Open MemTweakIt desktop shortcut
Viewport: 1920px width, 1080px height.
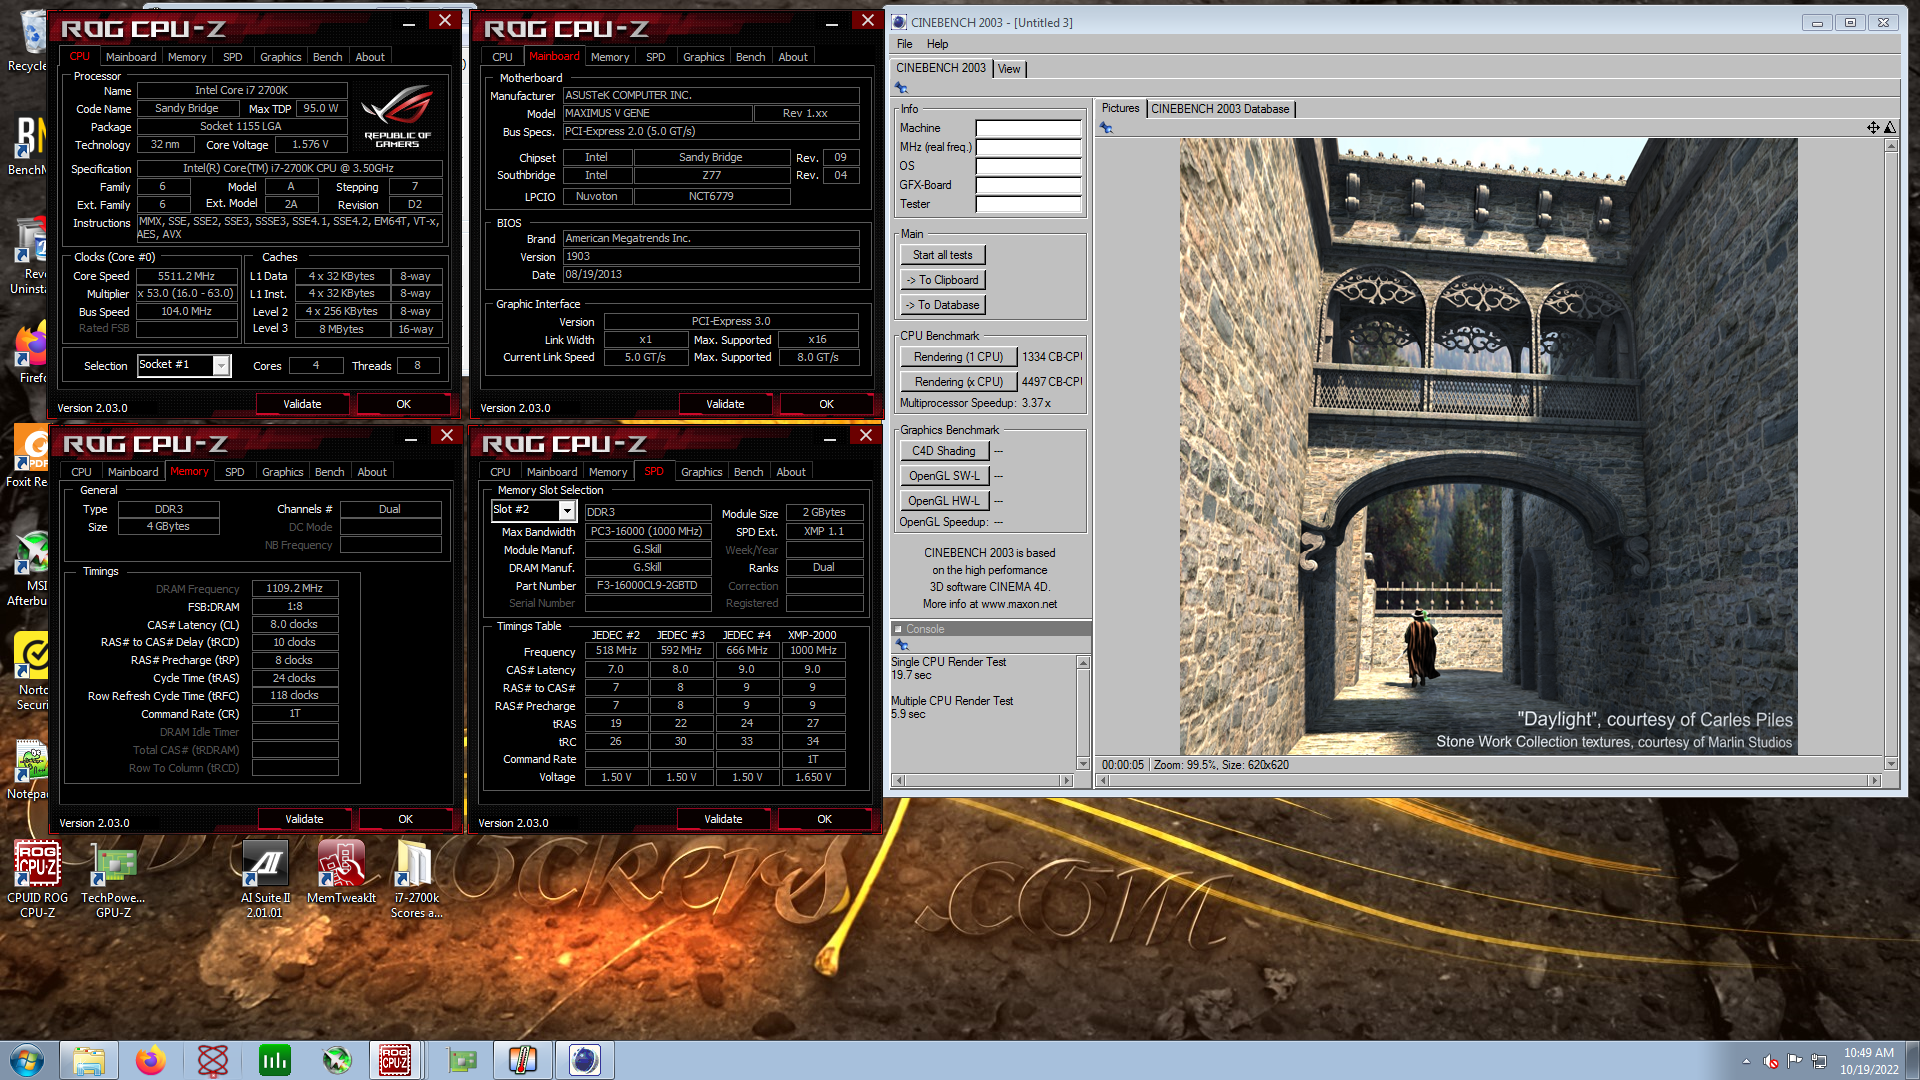click(341, 873)
